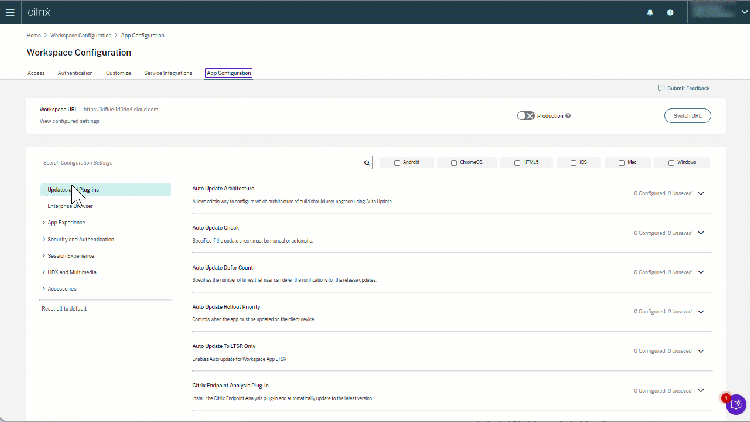Click Auto Update Check title
Viewport: 750px width, 422px height.
[x=216, y=228]
